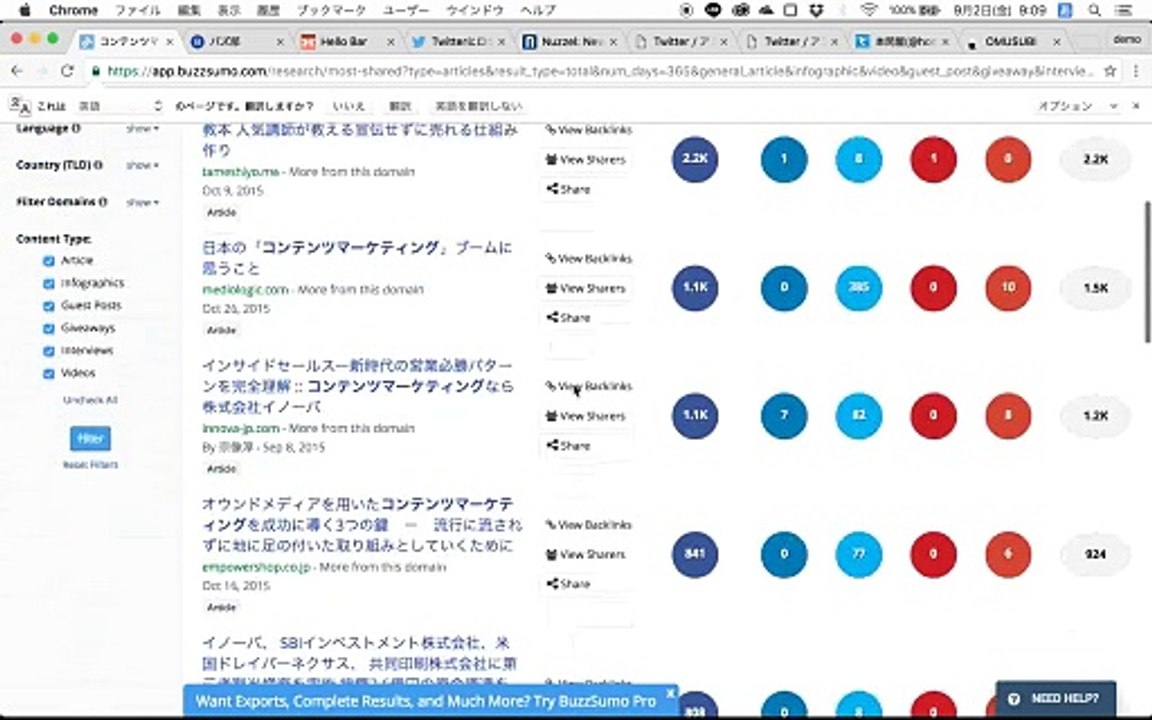
Task: Click the Dropbox icon in menu bar
Action: [816, 10]
